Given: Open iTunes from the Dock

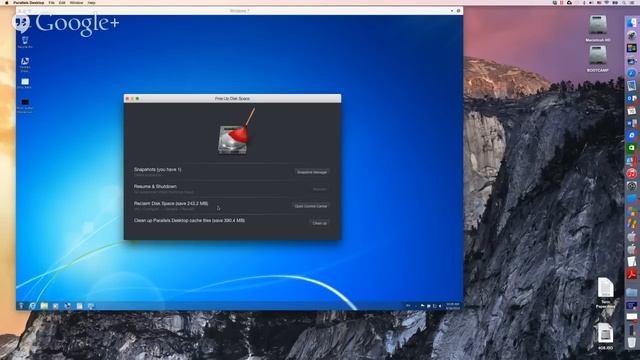Looking at the screenshot, I should click(631, 173).
